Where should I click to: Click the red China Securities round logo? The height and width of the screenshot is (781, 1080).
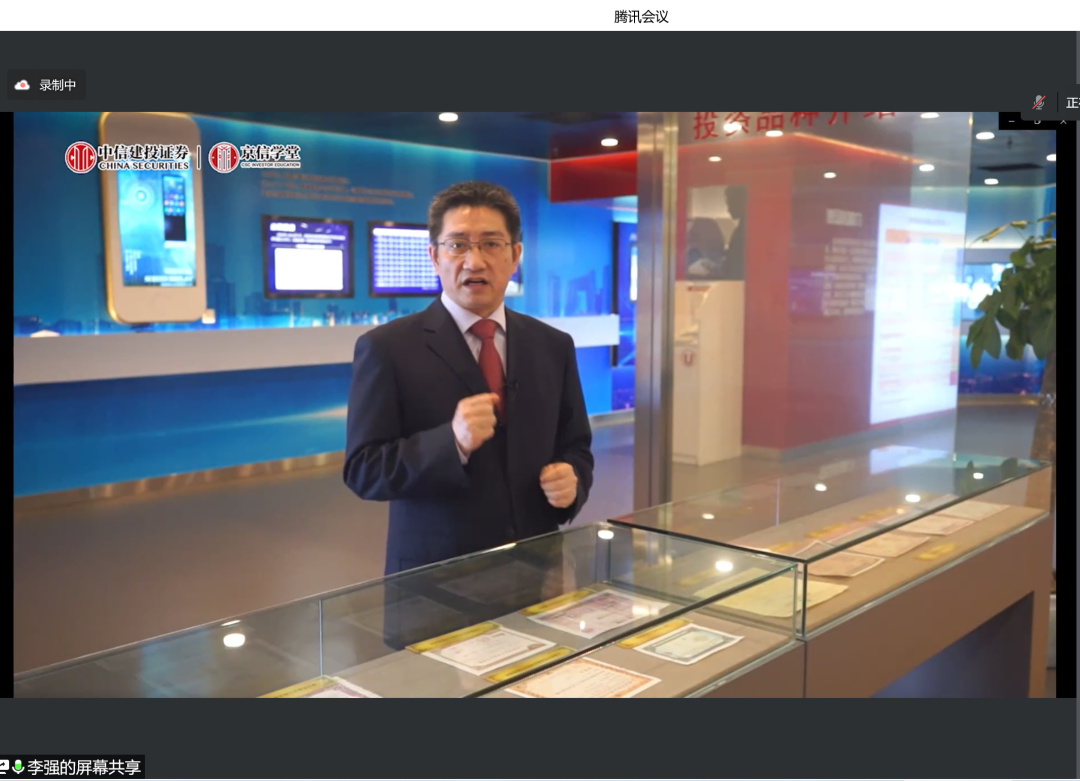80,157
